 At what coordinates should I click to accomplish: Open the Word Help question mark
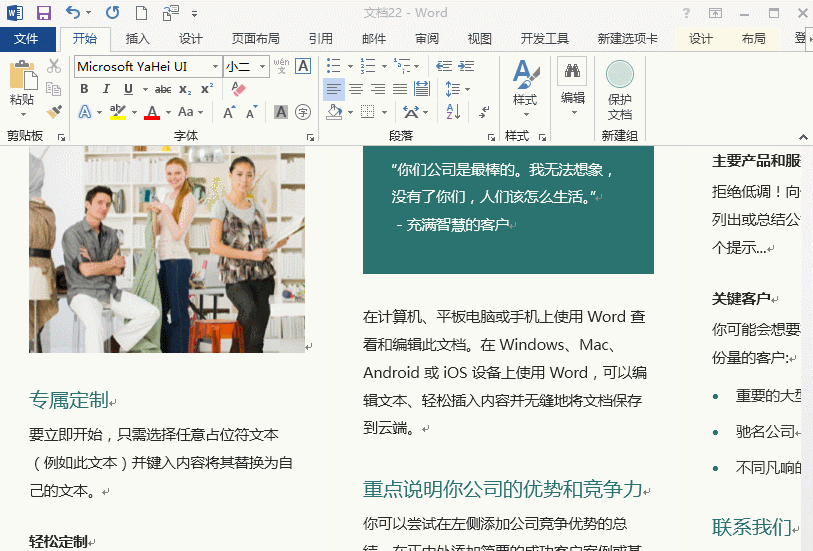[x=686, y=13]
